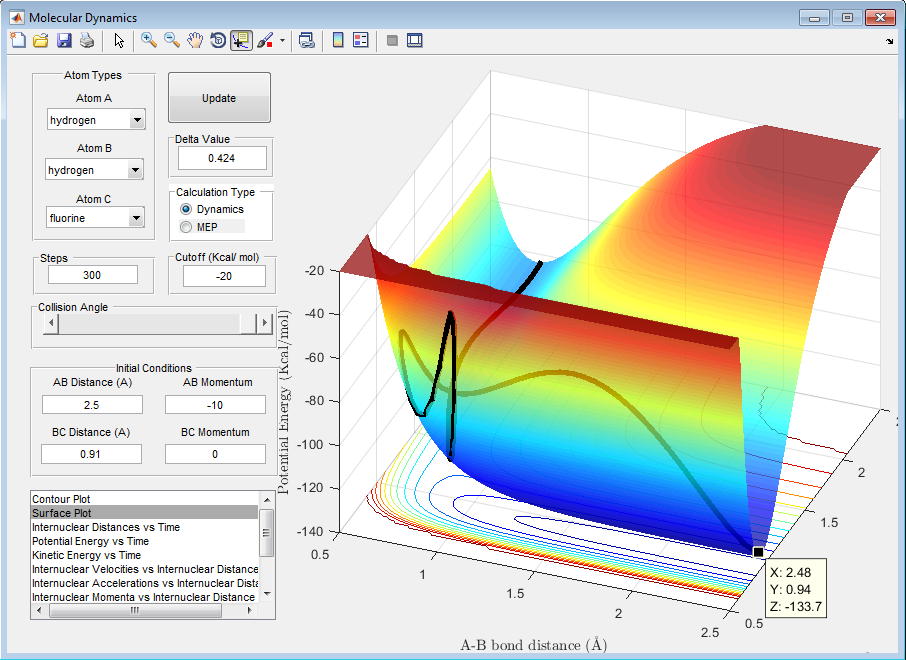The height and width of the screenshot is (660, 906).
Task: Click the Collision Angle slider track
Action: (150, 323)
